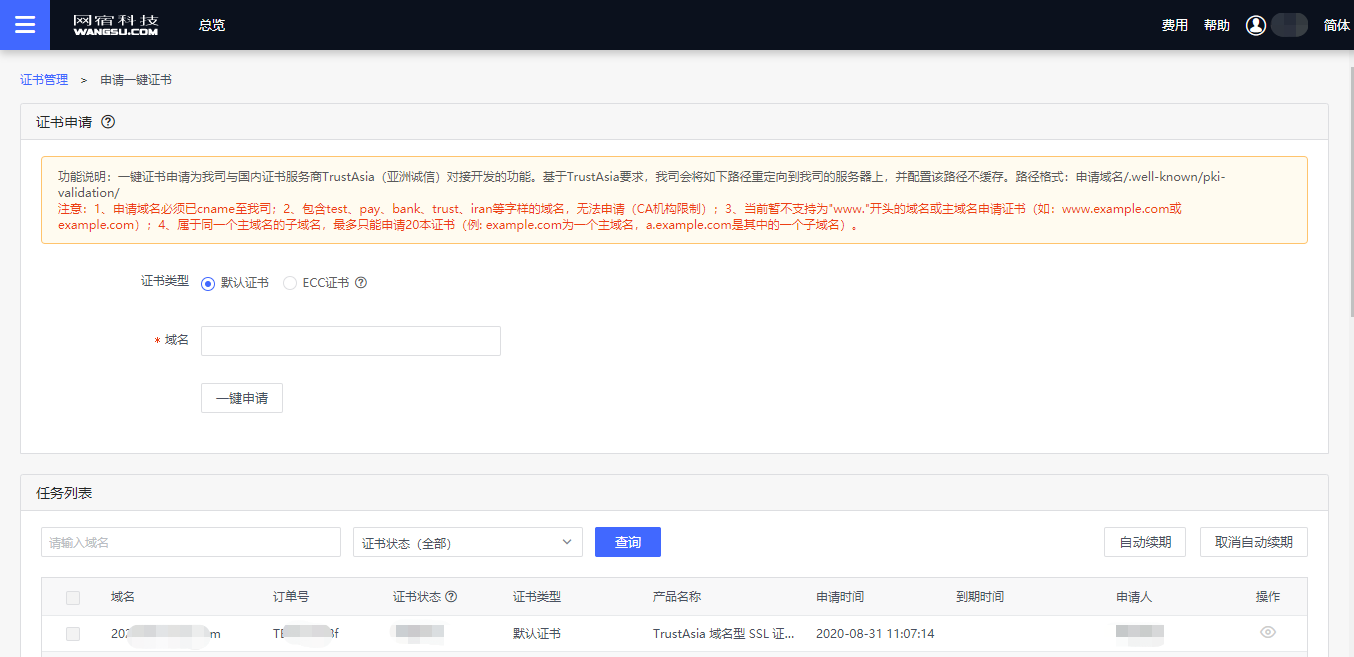Go to 证书管理 breadcrumb link
This screenshot has height=657, width=1354.
click(44, 79)
